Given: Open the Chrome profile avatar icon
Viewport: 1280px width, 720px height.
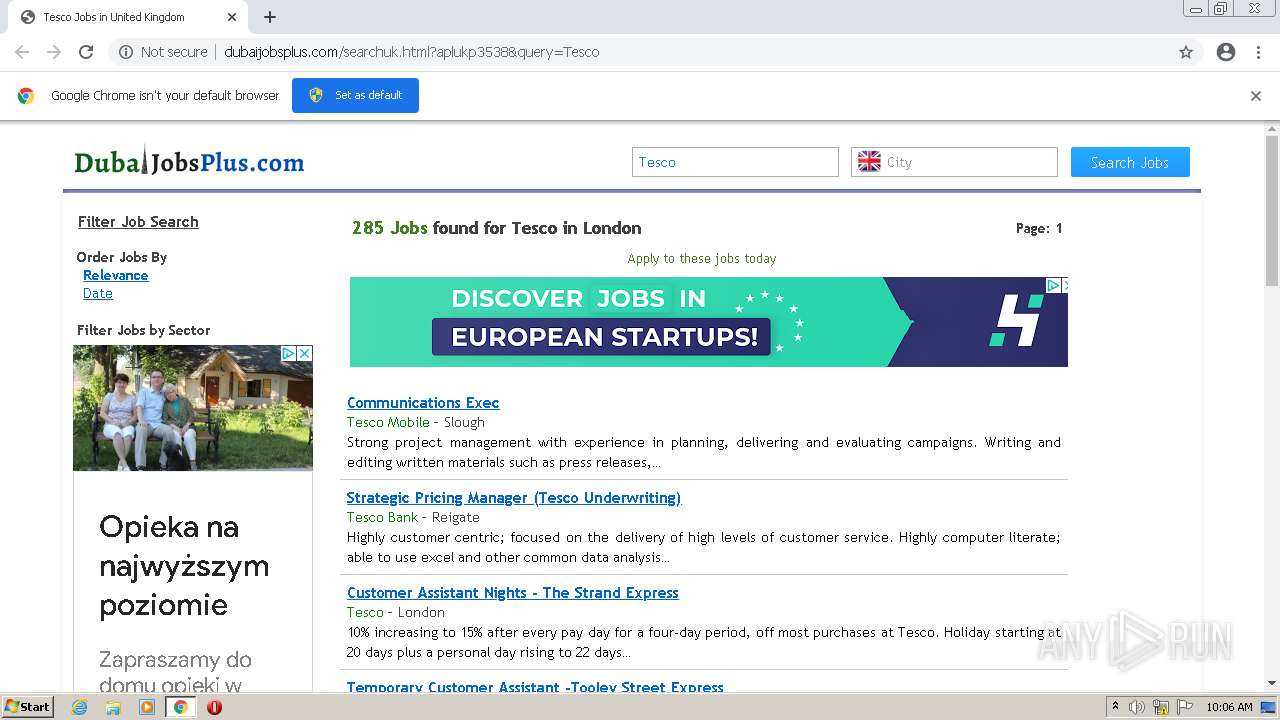Looking at the screenshot, I should (x=1226, y=52).
